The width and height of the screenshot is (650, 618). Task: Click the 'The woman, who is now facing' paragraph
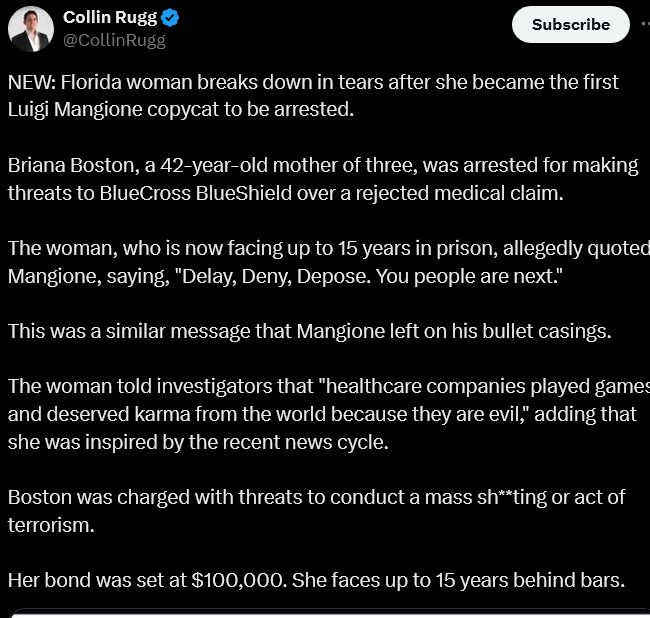tap(329, 262)
